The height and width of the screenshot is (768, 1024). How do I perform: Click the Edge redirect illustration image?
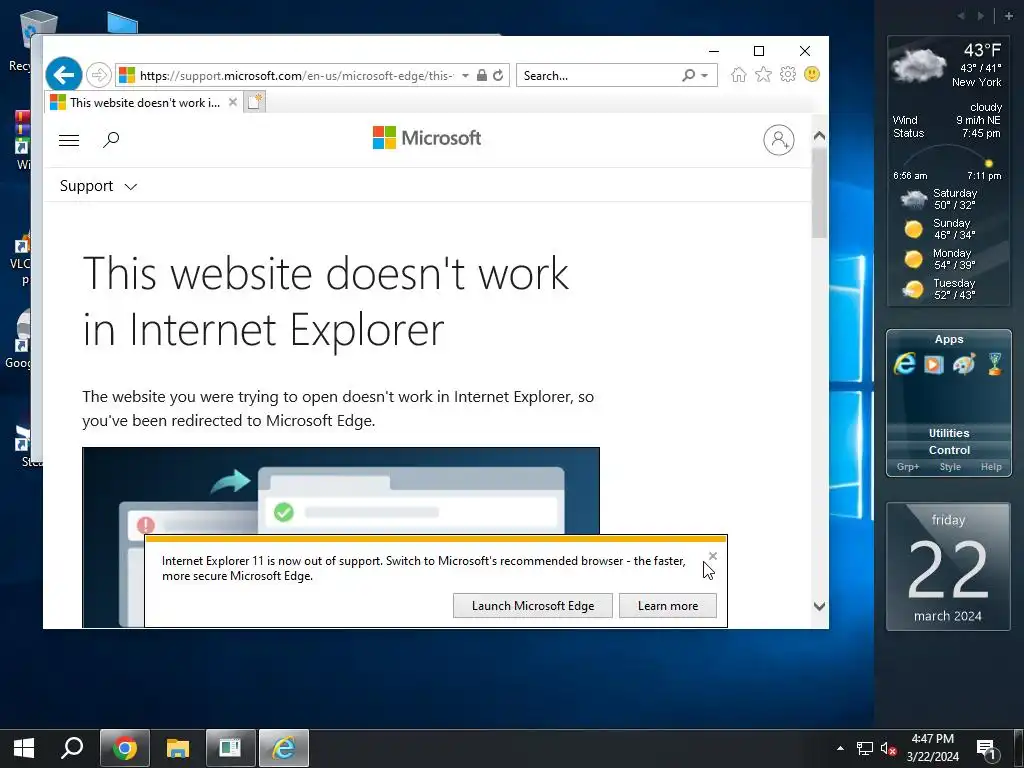[340, 490]
